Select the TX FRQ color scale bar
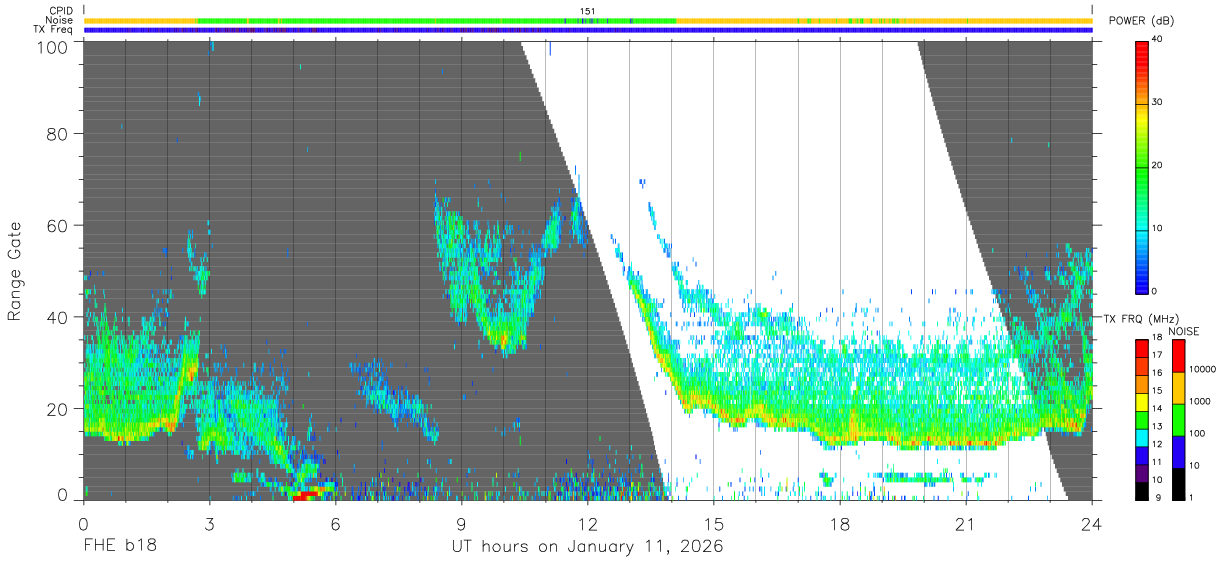The height and width of the screenshot is (567, 1228). [x=1142, y=419]
